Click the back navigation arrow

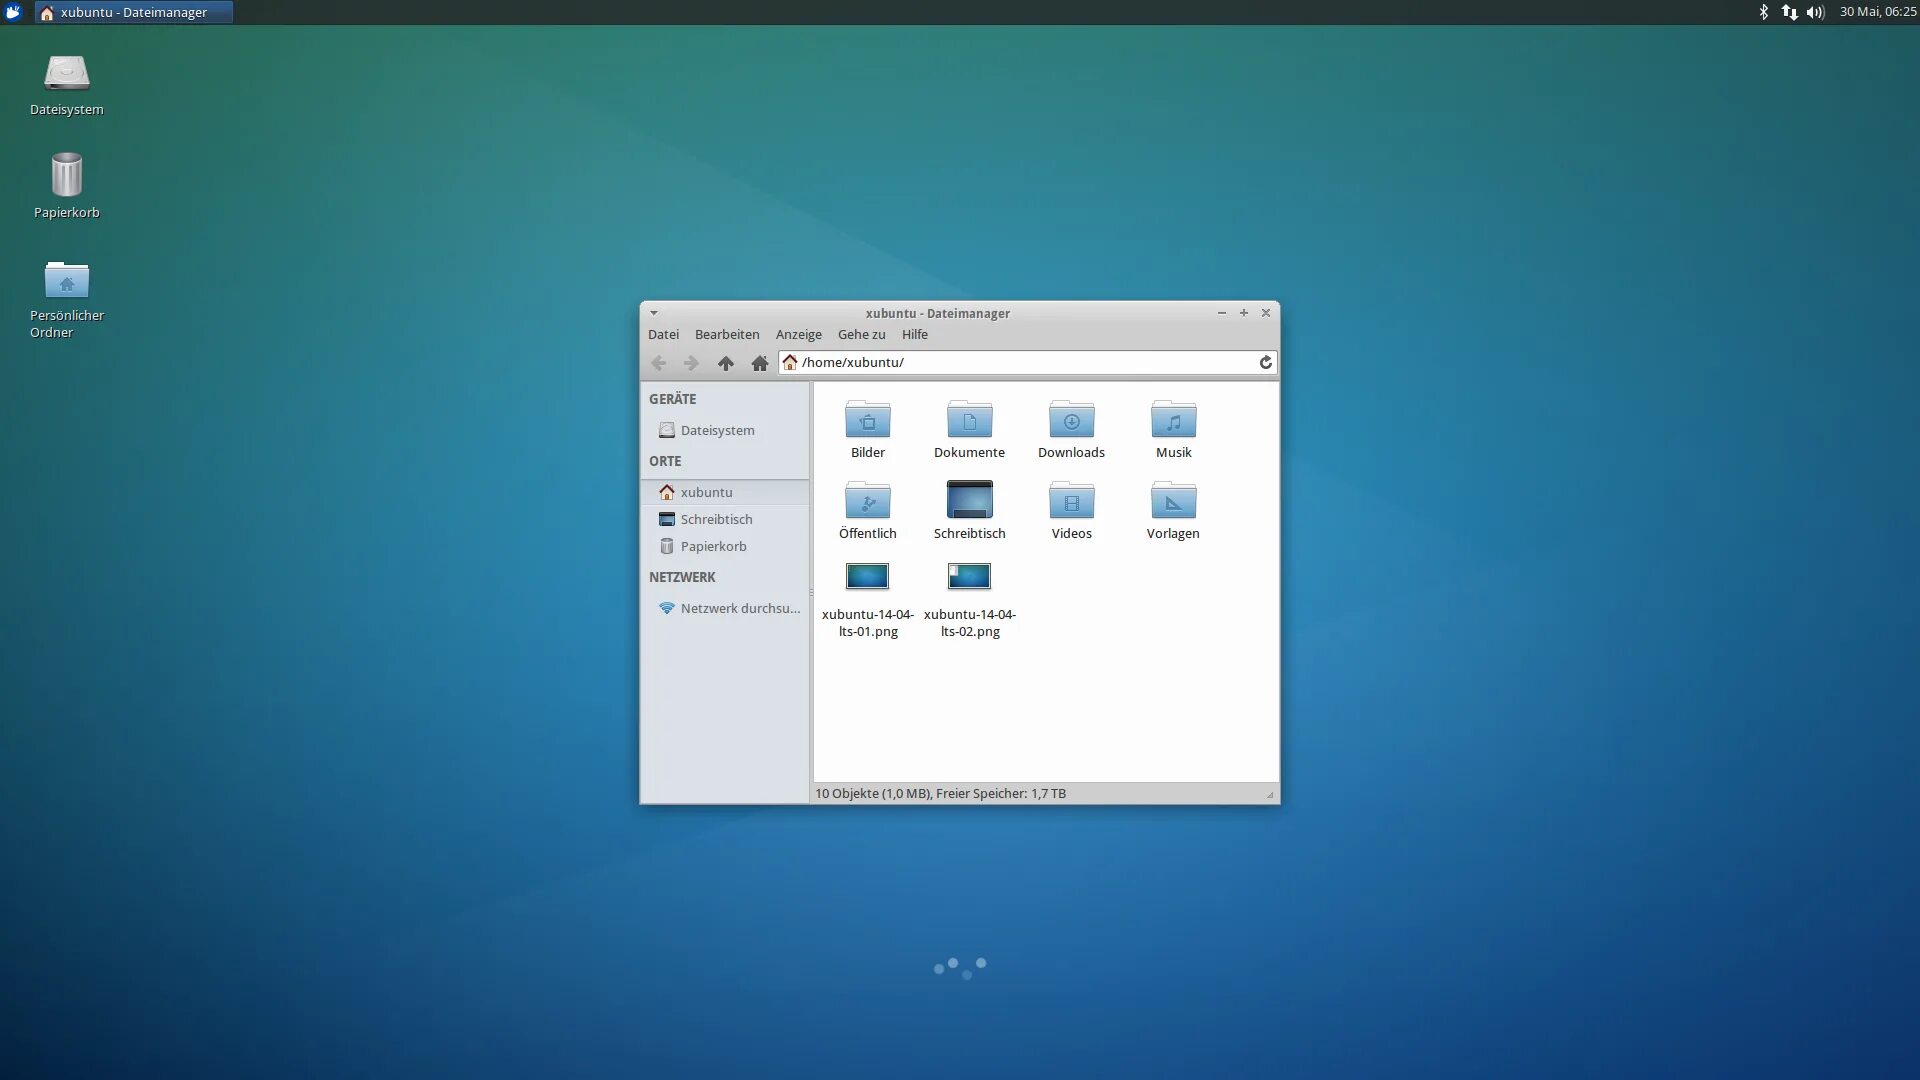[658, 363]
